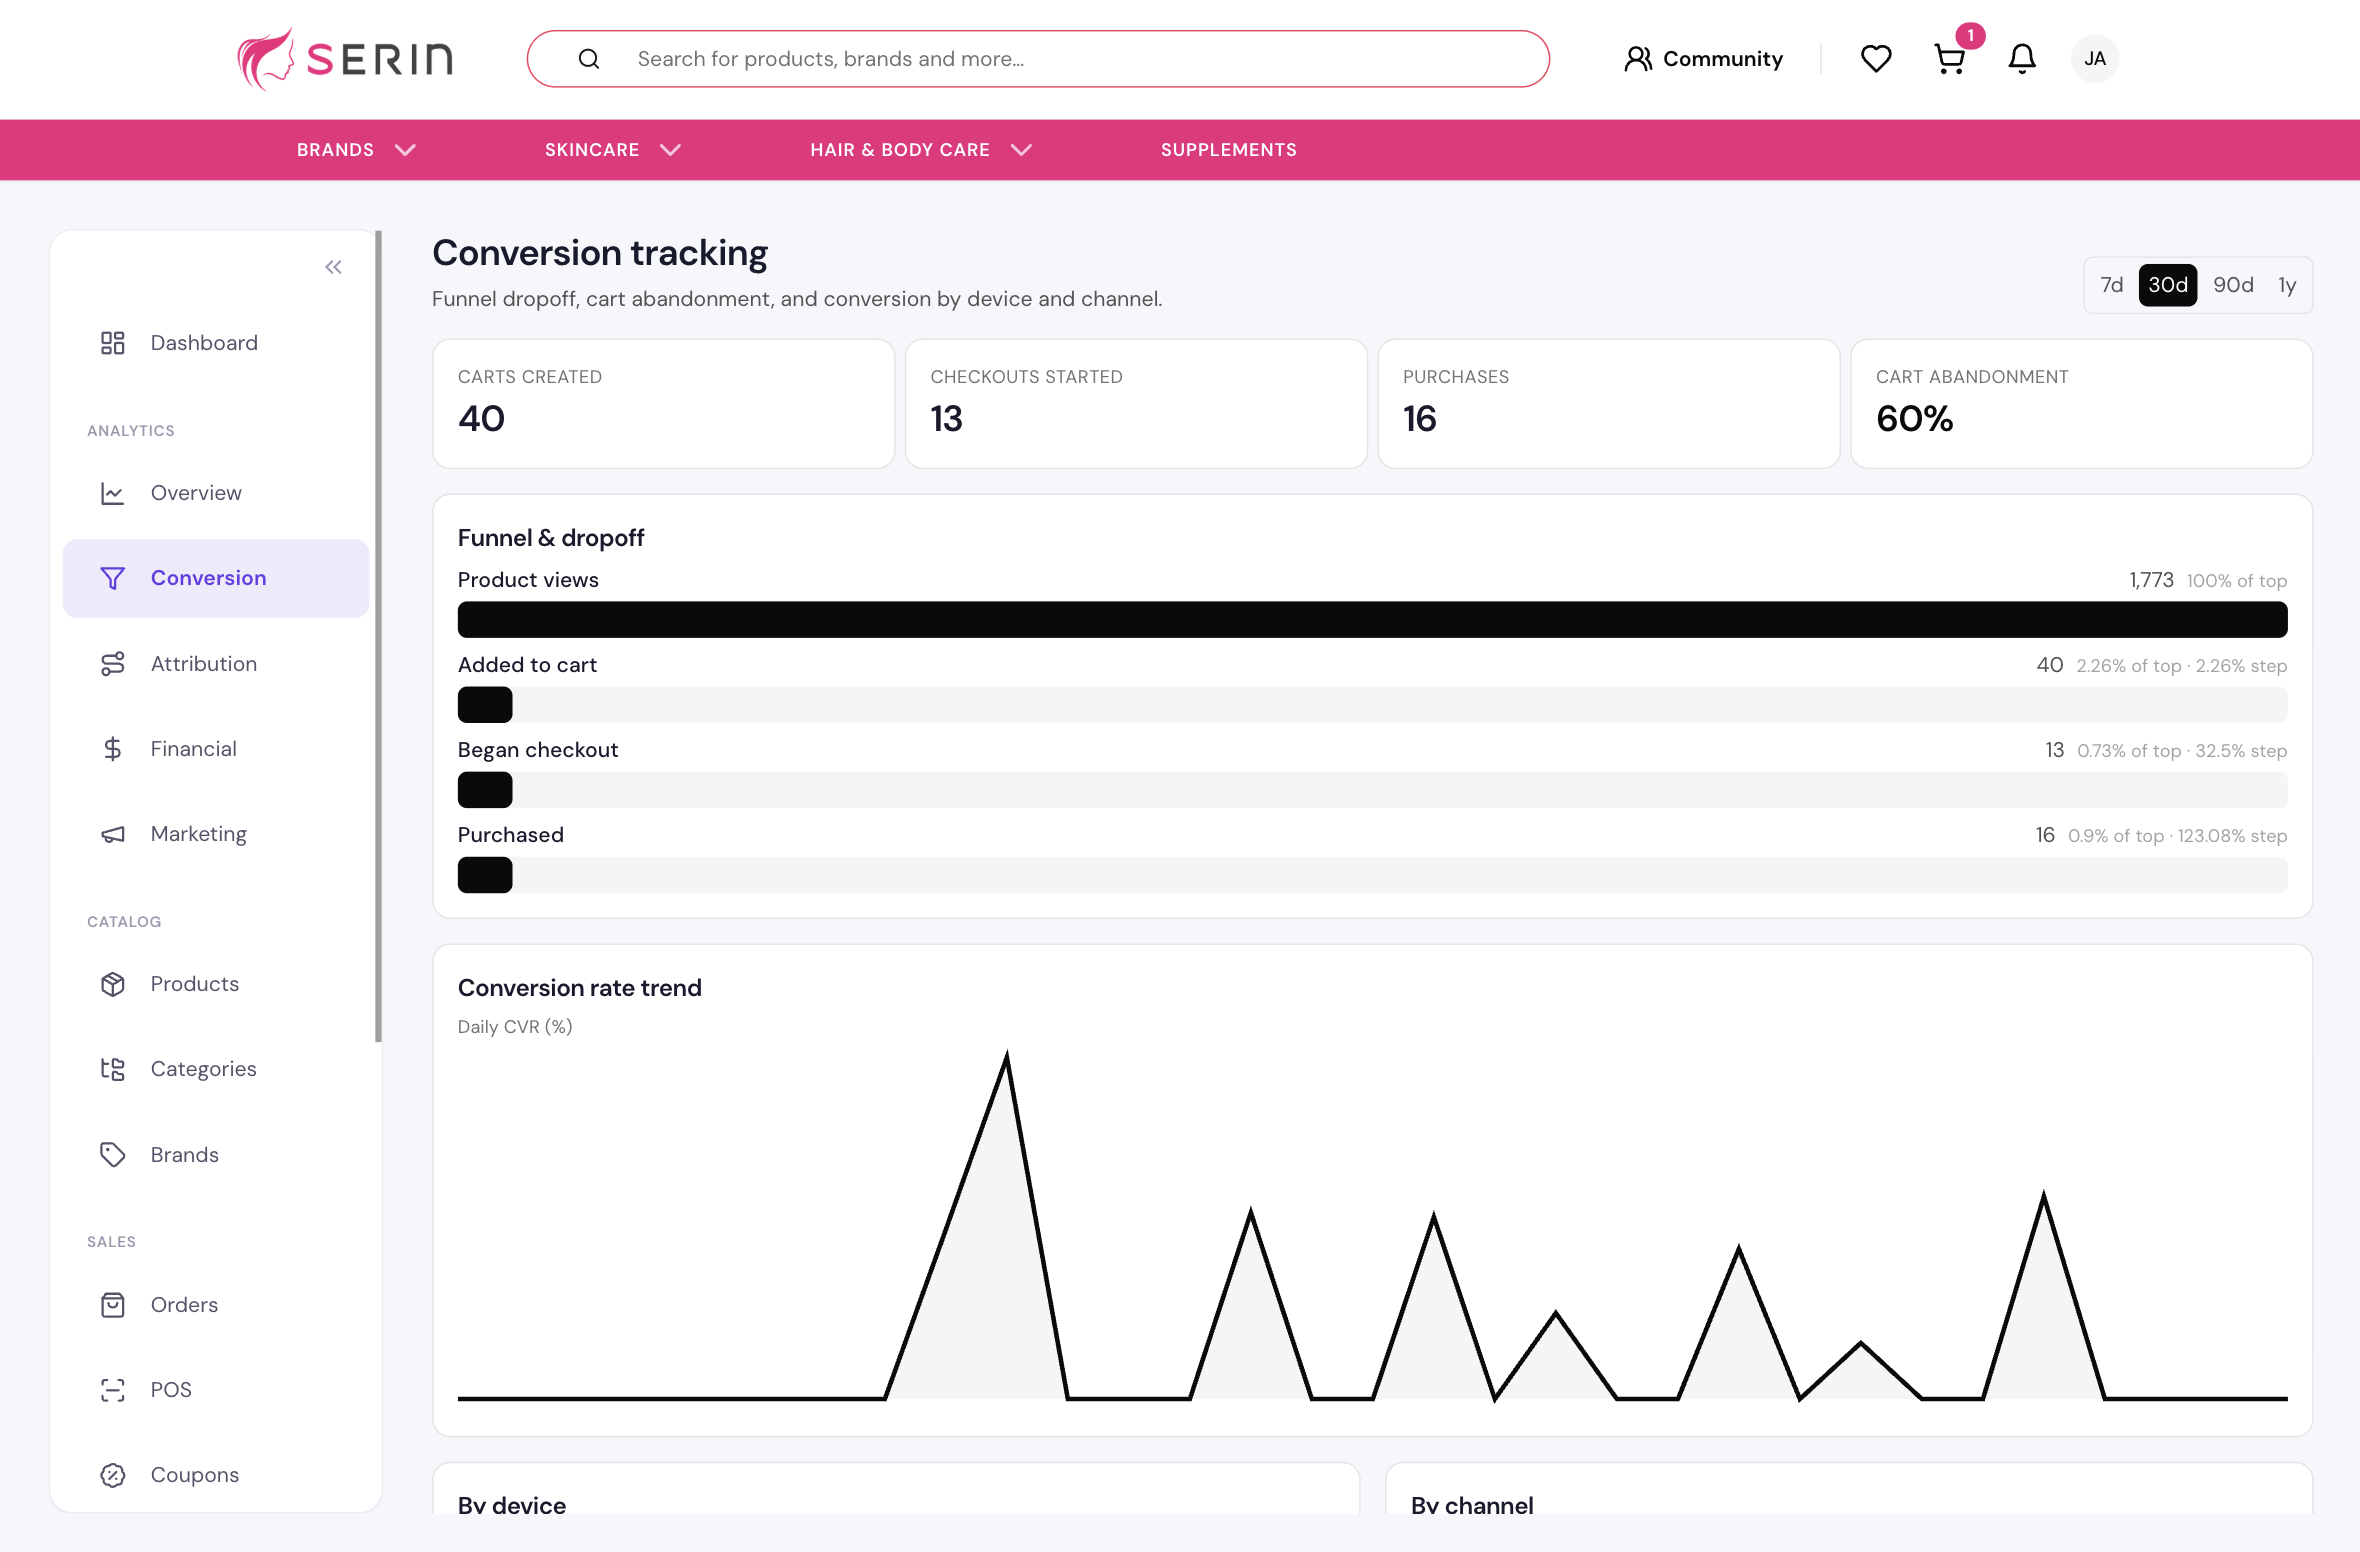Click the sidebar vertical scrollbar
This screenshot has height=1552, width=2360.
pos(378,636)
